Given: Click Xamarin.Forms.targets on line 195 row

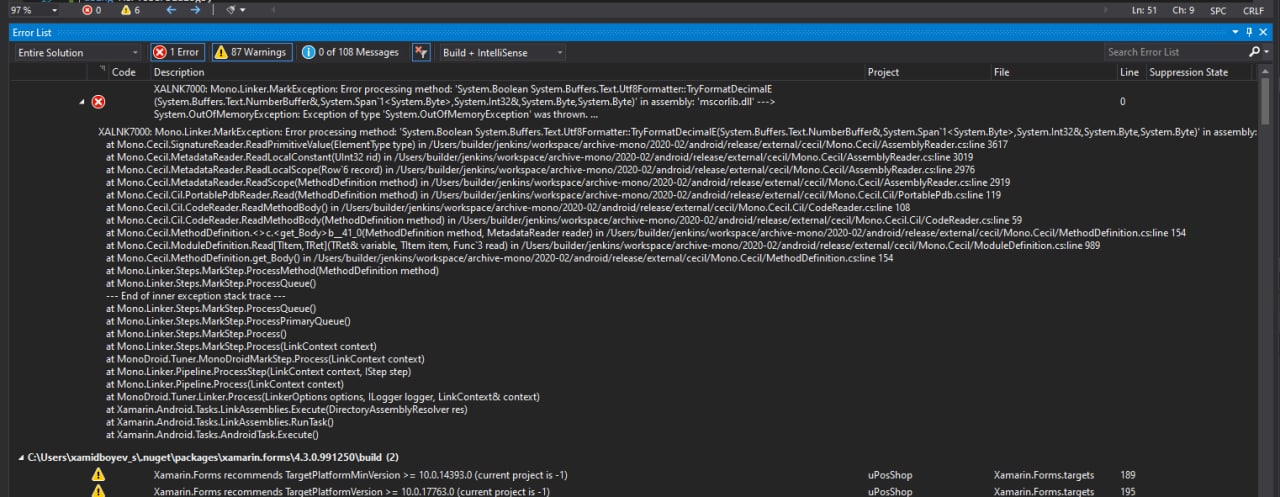Looking at the screenshot, I should (x=1044, y=492).
